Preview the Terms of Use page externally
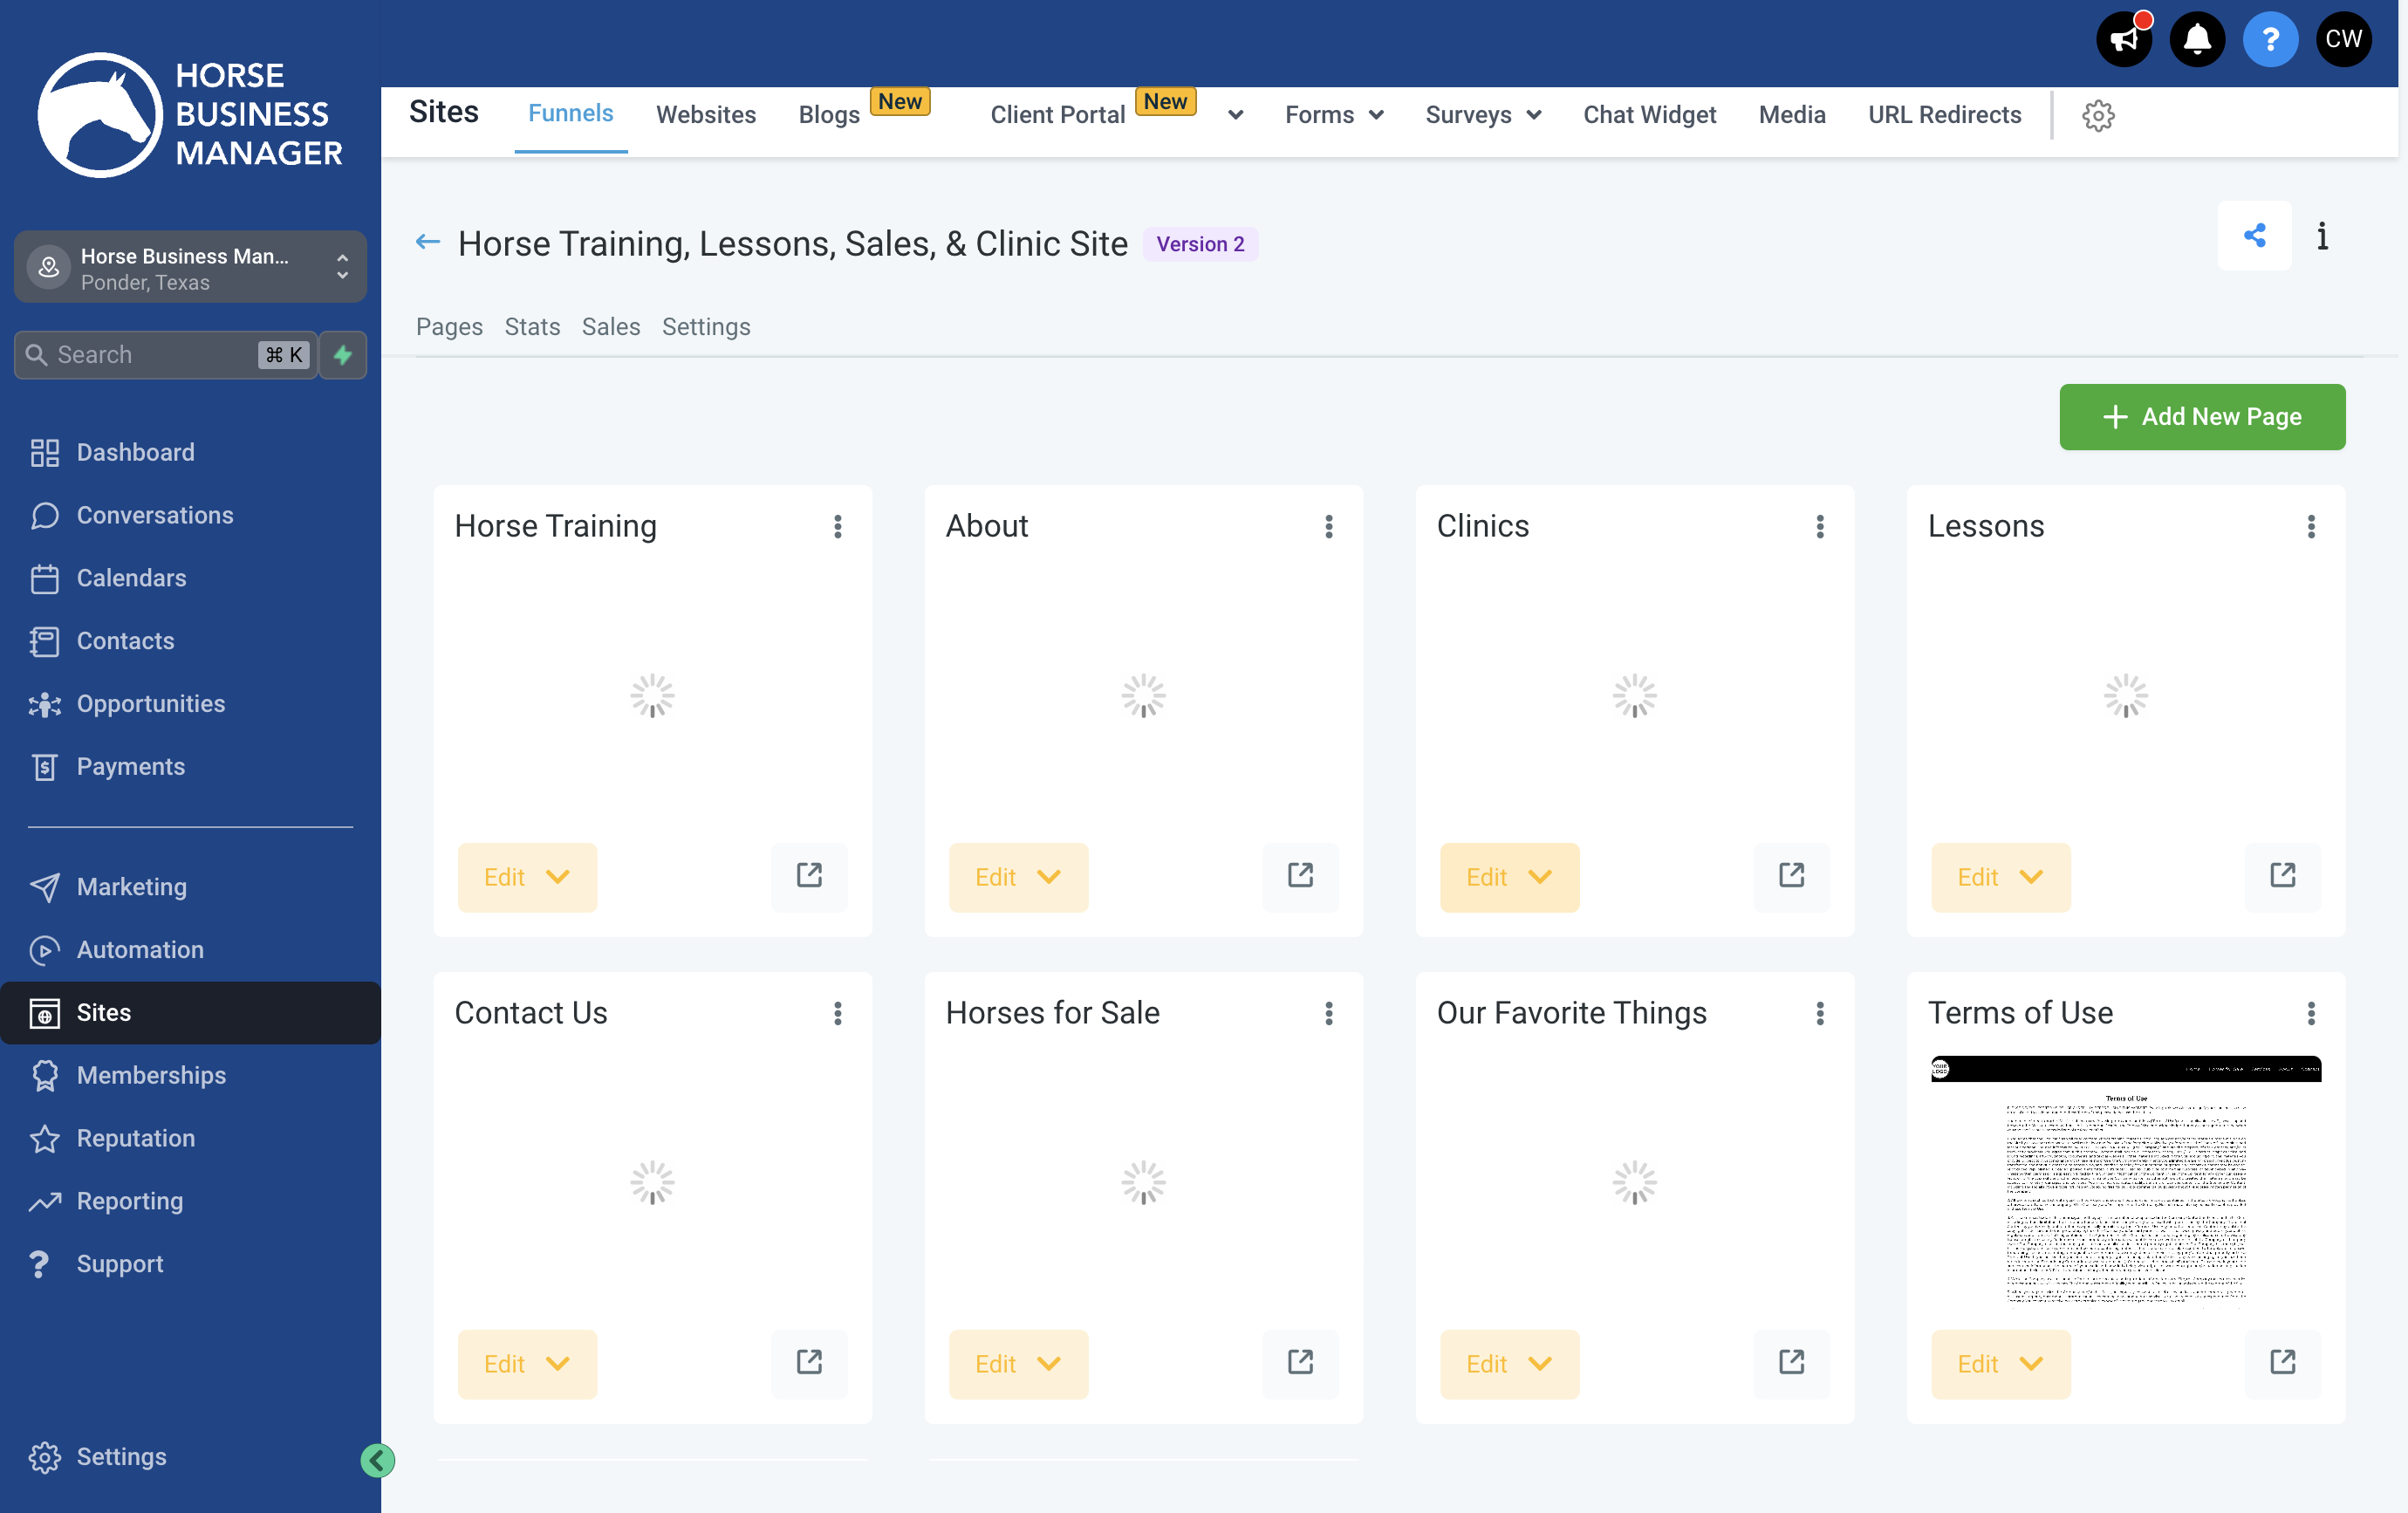 [x=2282, y=1362]
